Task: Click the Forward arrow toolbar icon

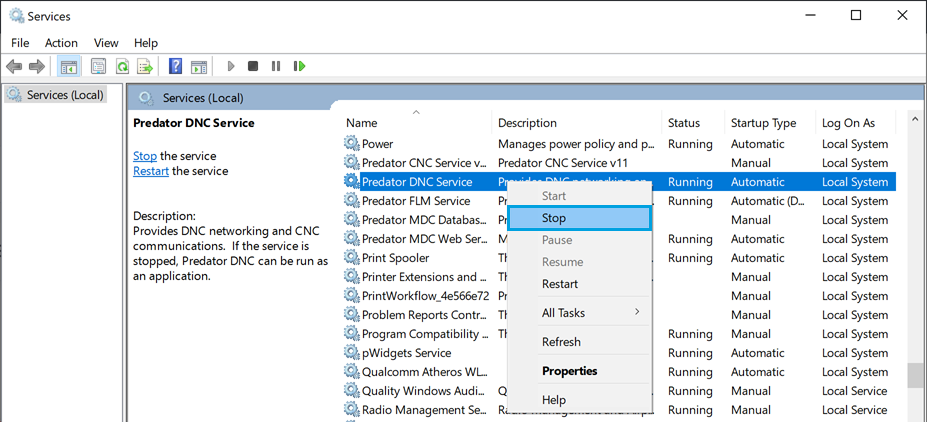Action: [x=37, y=66]
